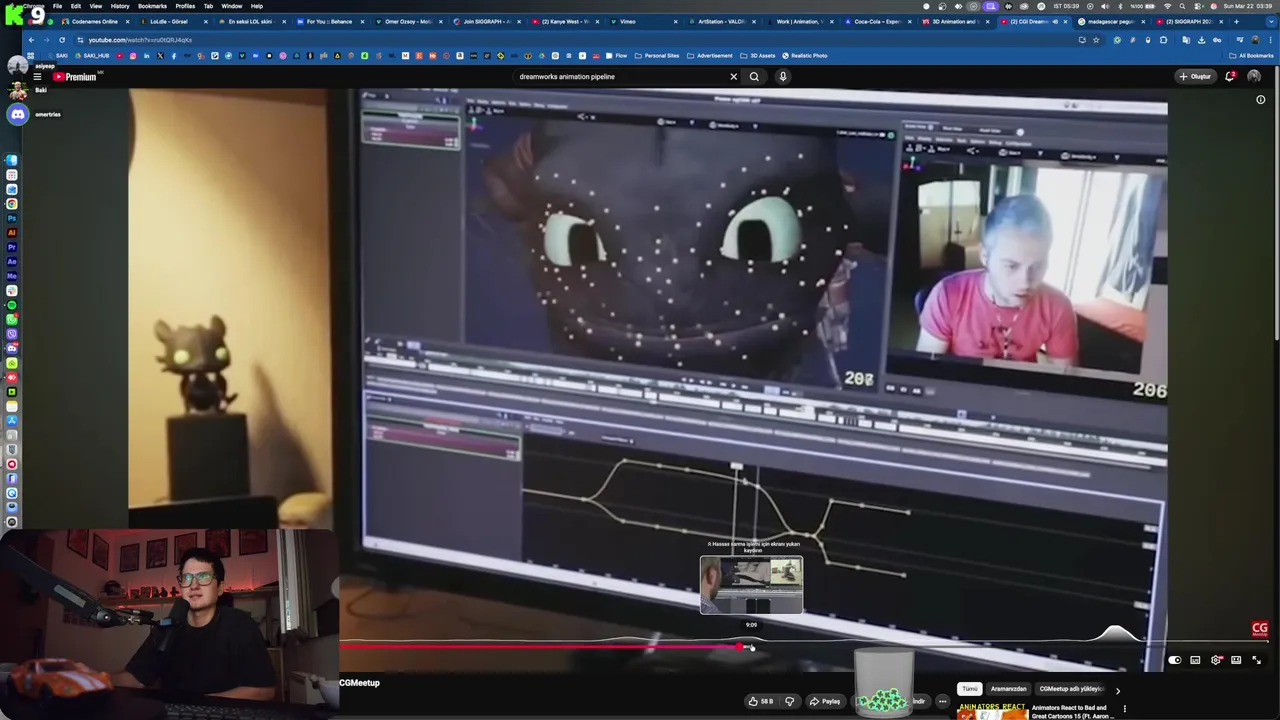Image resolution: width=1280 pixels, height=720 pixels.
Task: Open macOS Wi-Fi status menu
Action: coord(1166,6)
